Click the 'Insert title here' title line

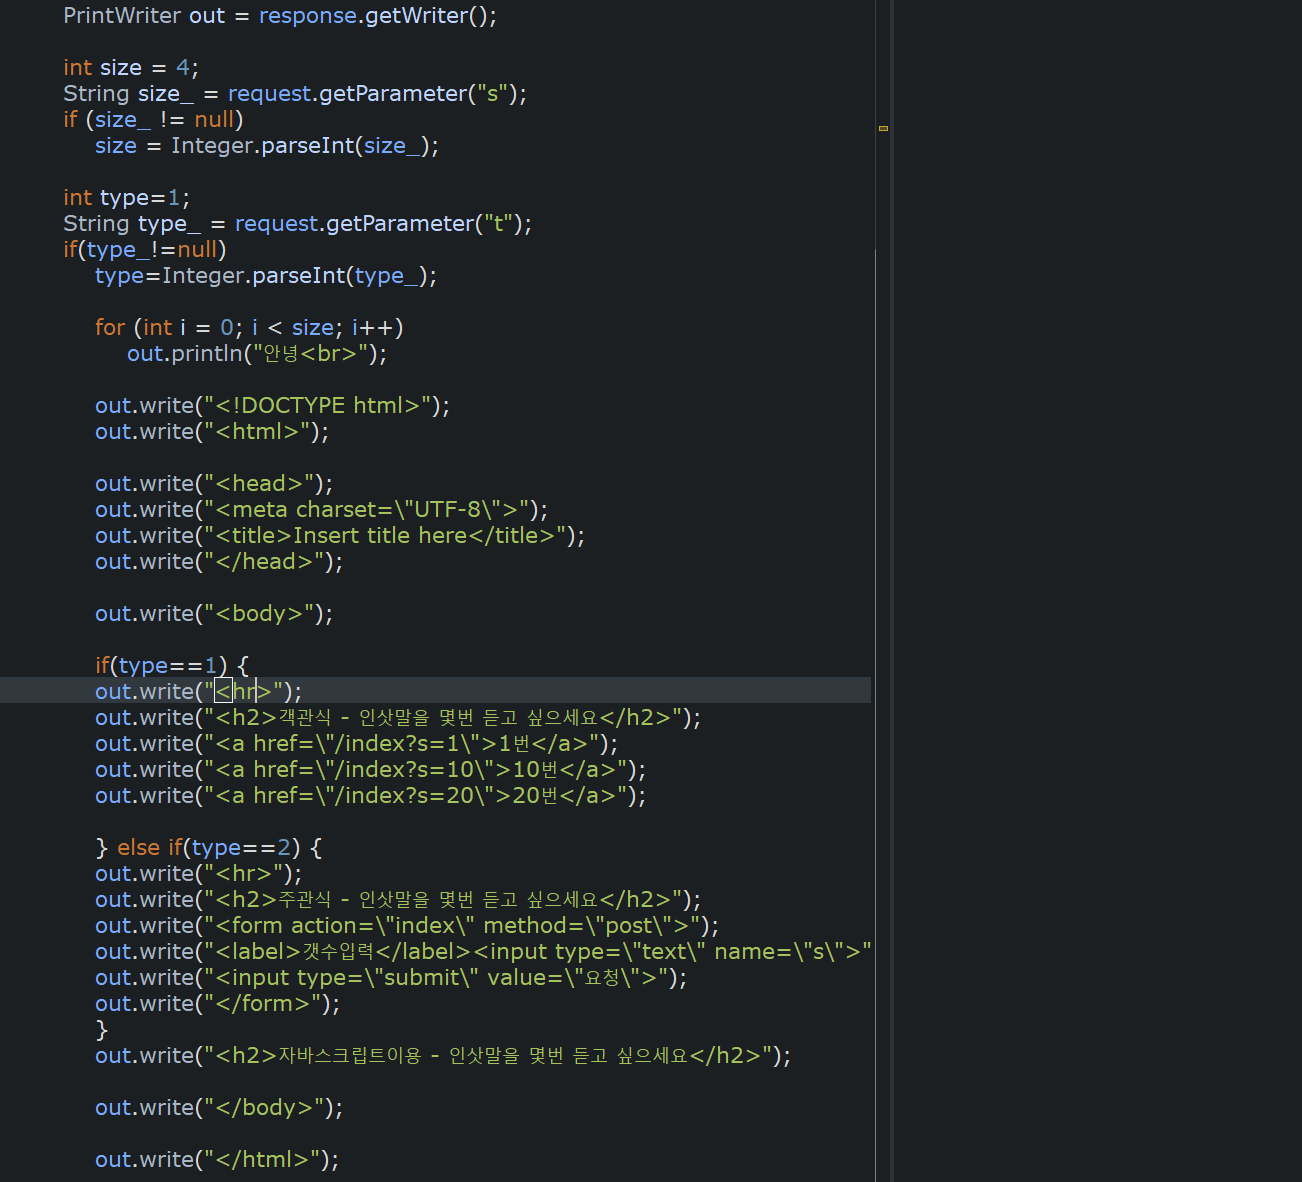[340, 536]
